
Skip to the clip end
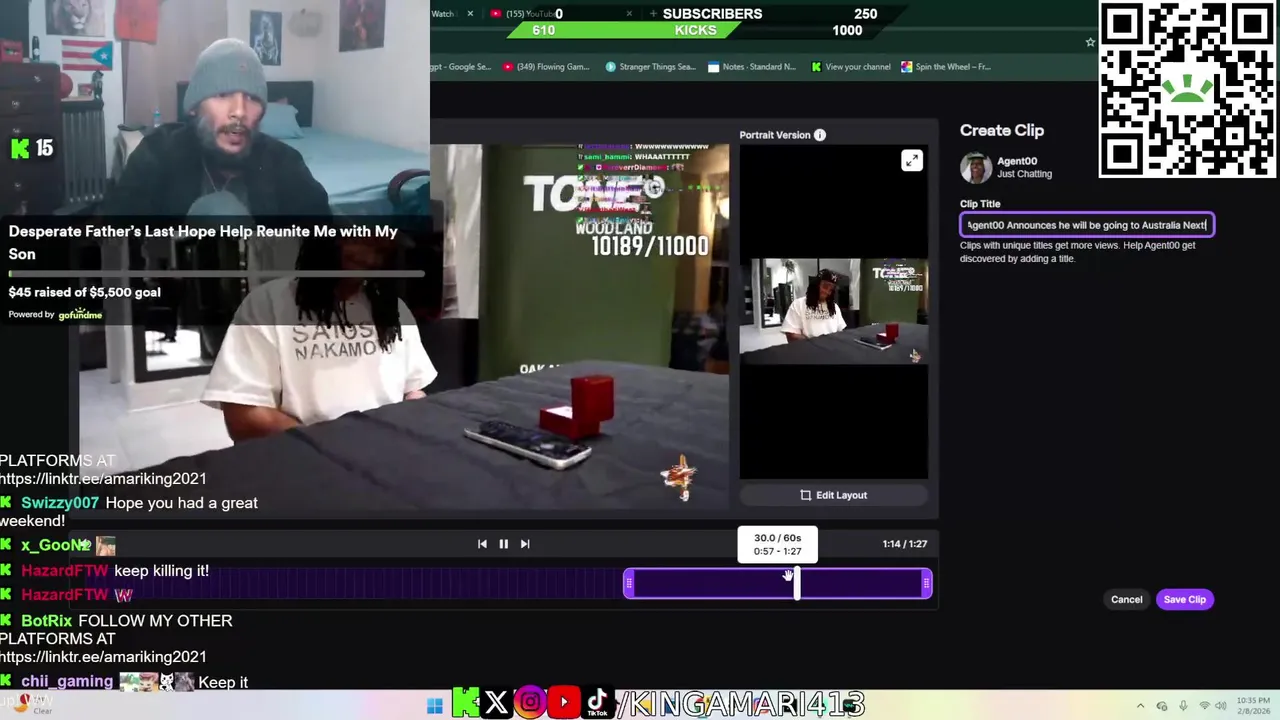tap(525, 544)
